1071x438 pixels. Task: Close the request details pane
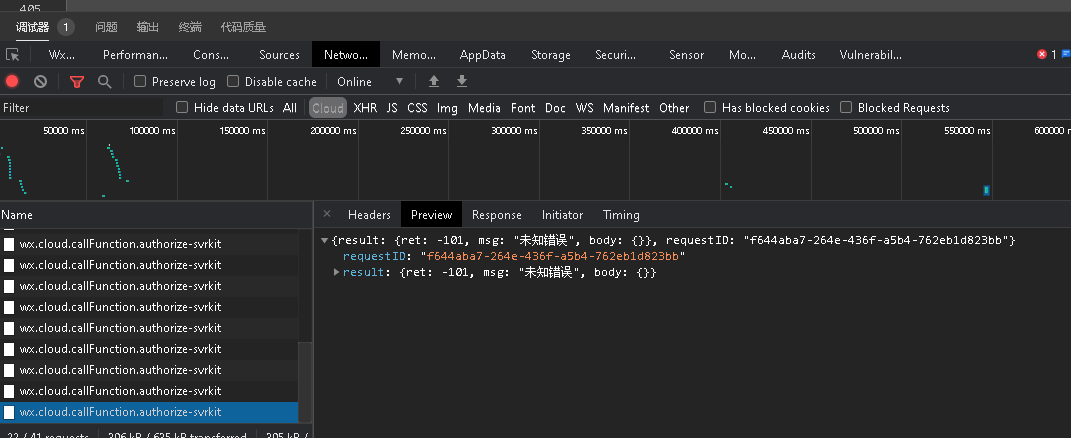click(x=327, y=214)
